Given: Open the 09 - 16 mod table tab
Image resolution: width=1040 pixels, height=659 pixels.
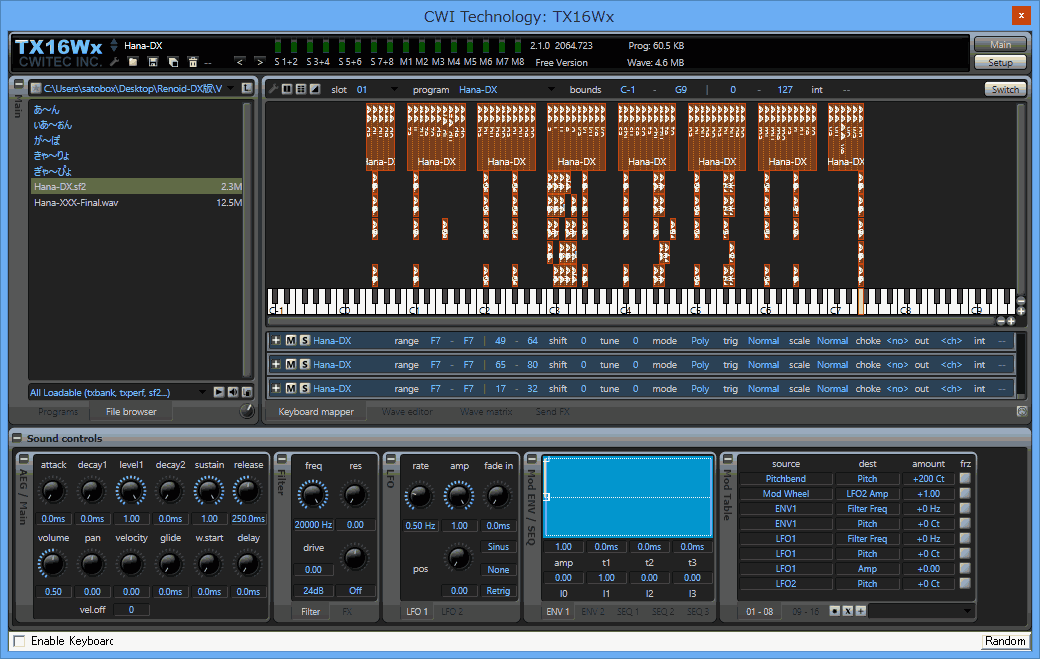Looking at the screenshot, I should coord(806,611).
